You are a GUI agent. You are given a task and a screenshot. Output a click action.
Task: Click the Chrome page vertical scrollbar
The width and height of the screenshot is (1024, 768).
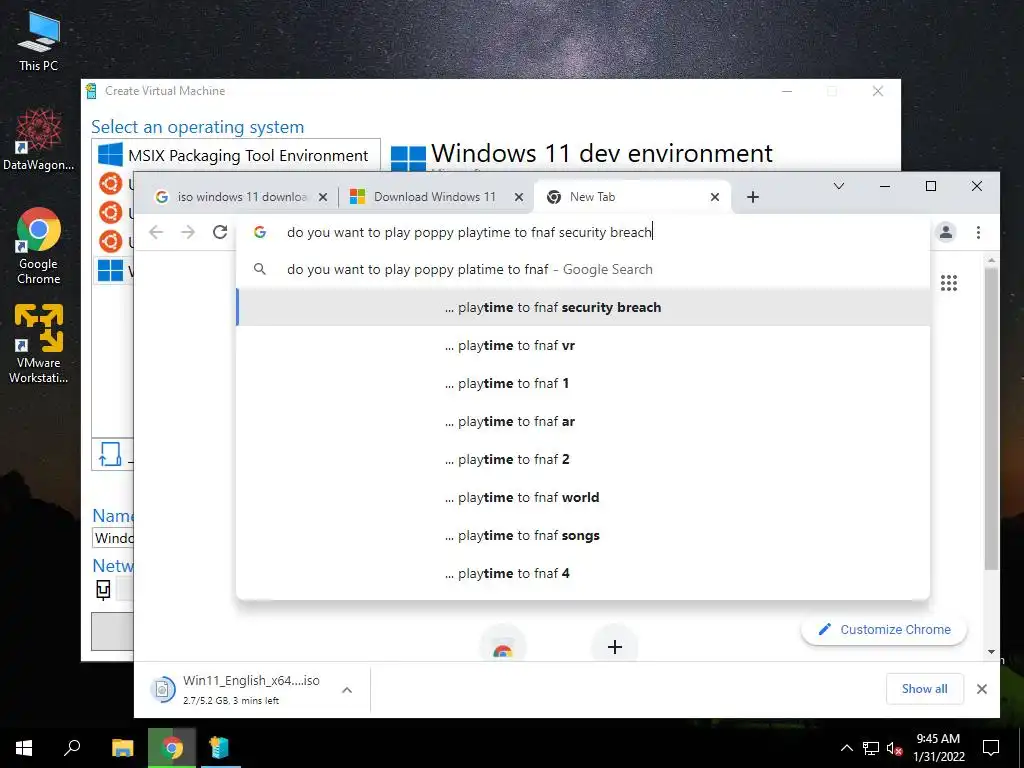coord(991,418)
